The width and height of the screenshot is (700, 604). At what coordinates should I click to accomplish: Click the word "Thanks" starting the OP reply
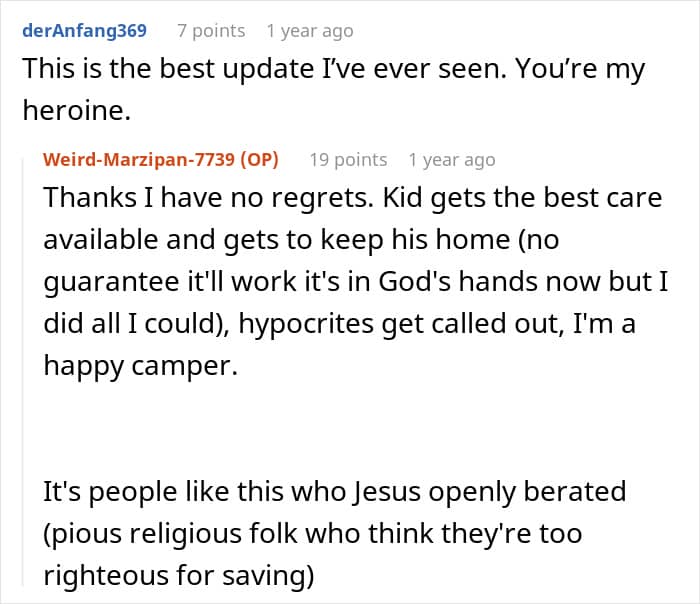click(83, 198)
